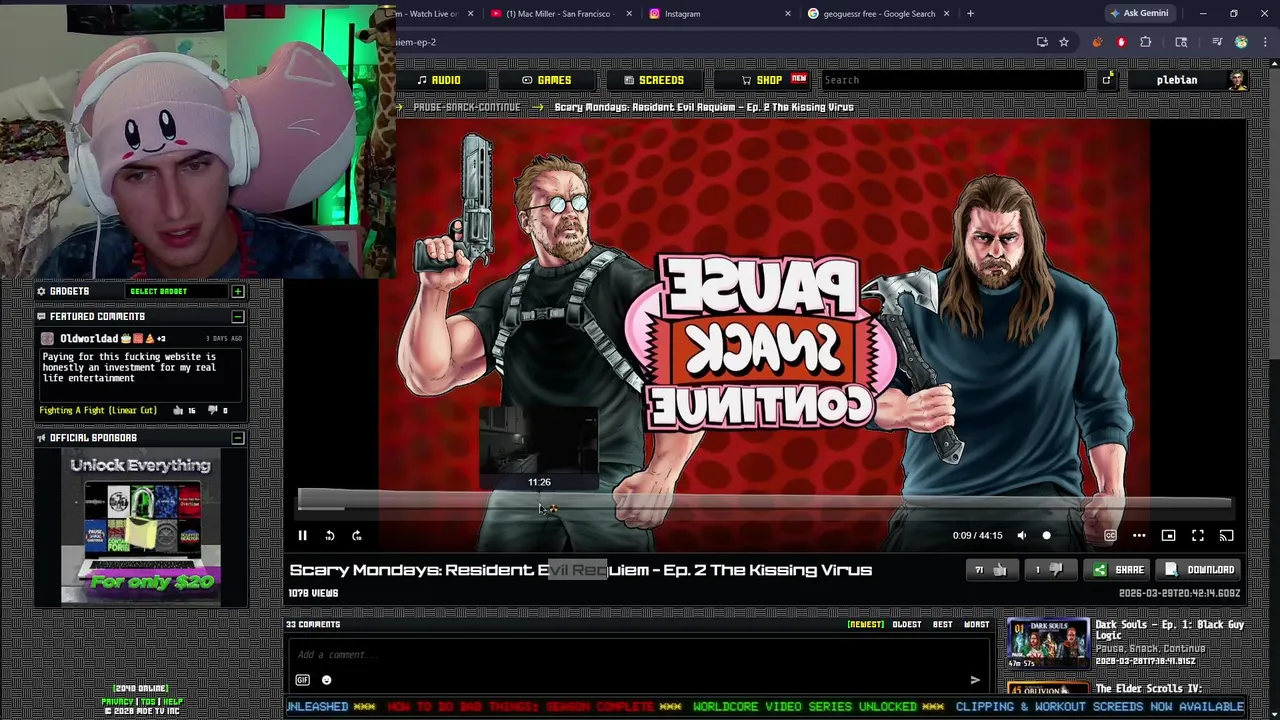Pause the video playback

pyautogui.click(x=302, y=536)
